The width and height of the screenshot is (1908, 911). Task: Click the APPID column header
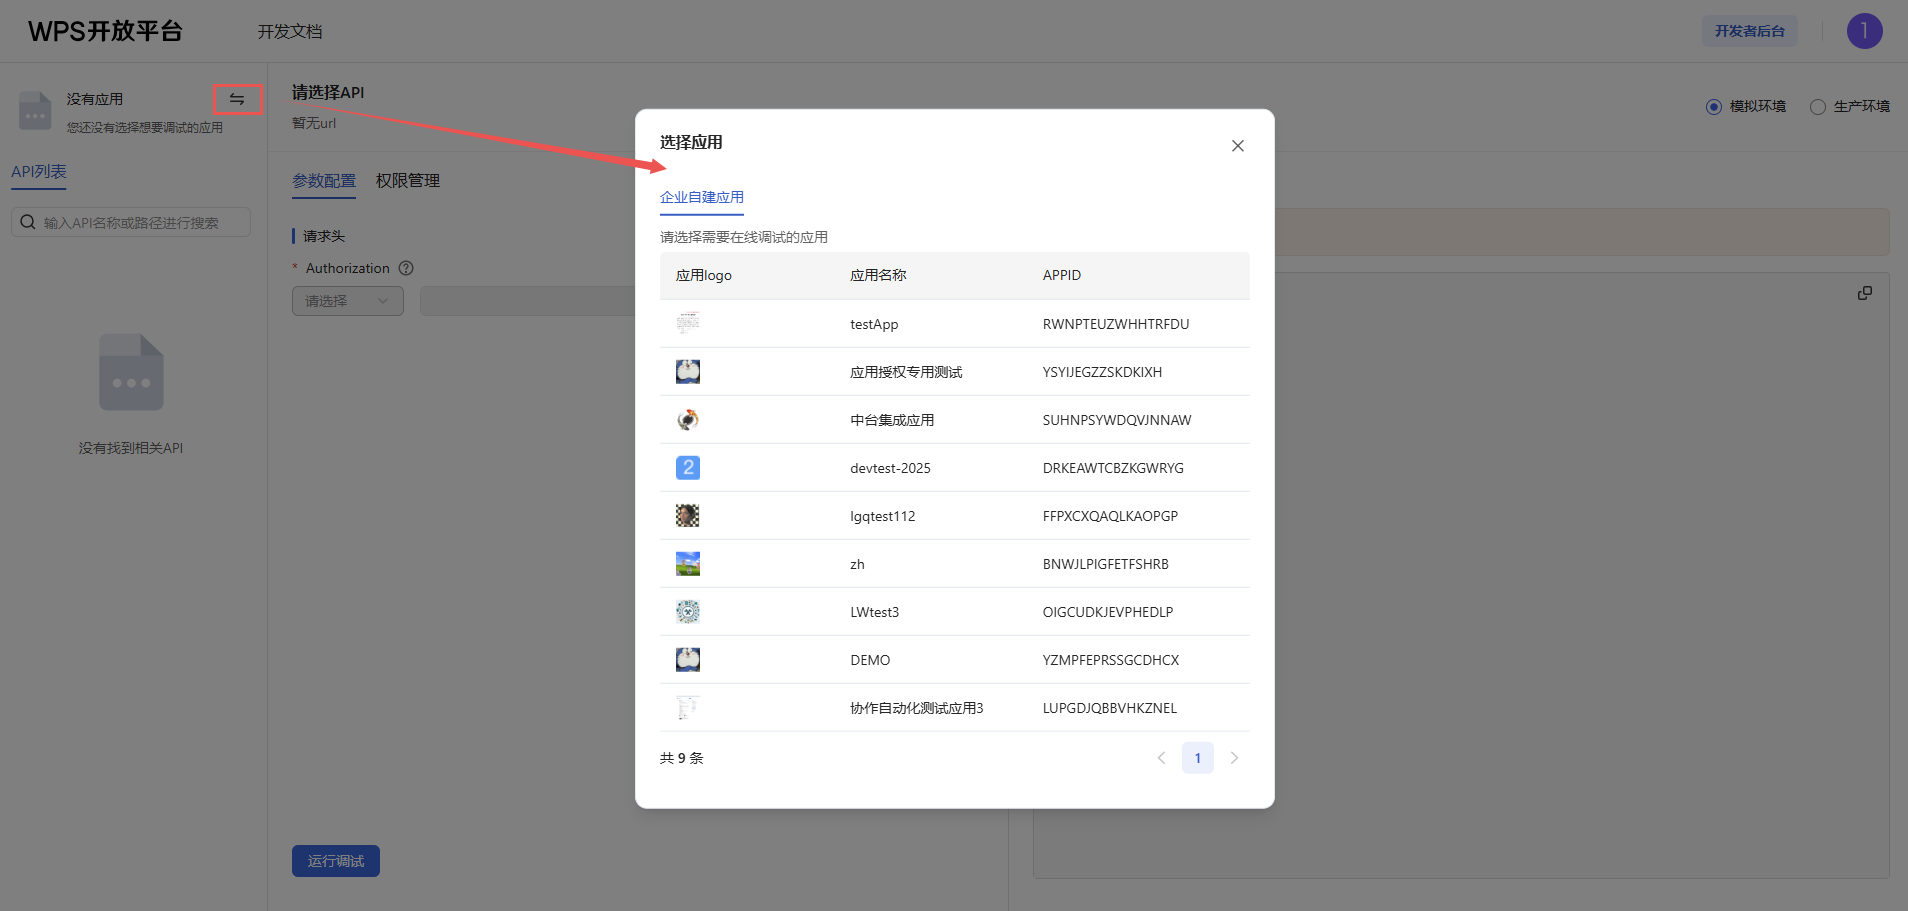pyautogui.click(x=1062, y=275)
